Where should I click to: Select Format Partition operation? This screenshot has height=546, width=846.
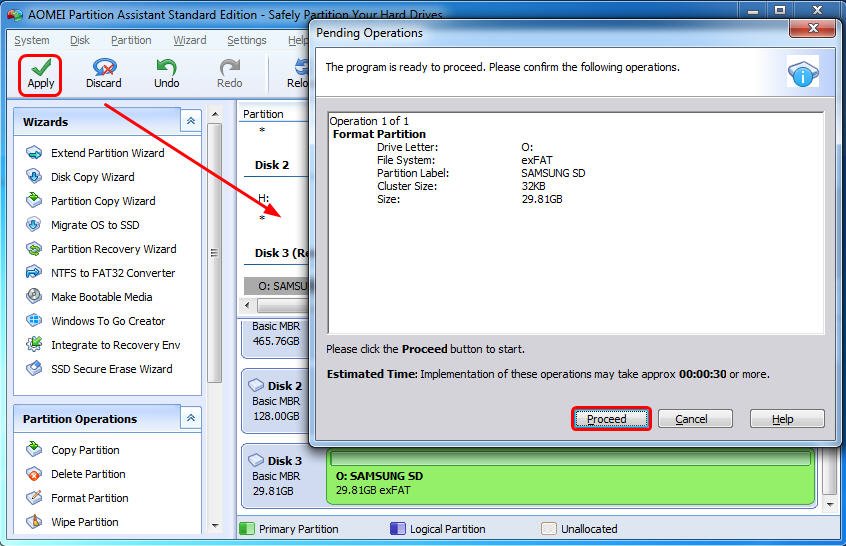[x=89, y=498]
